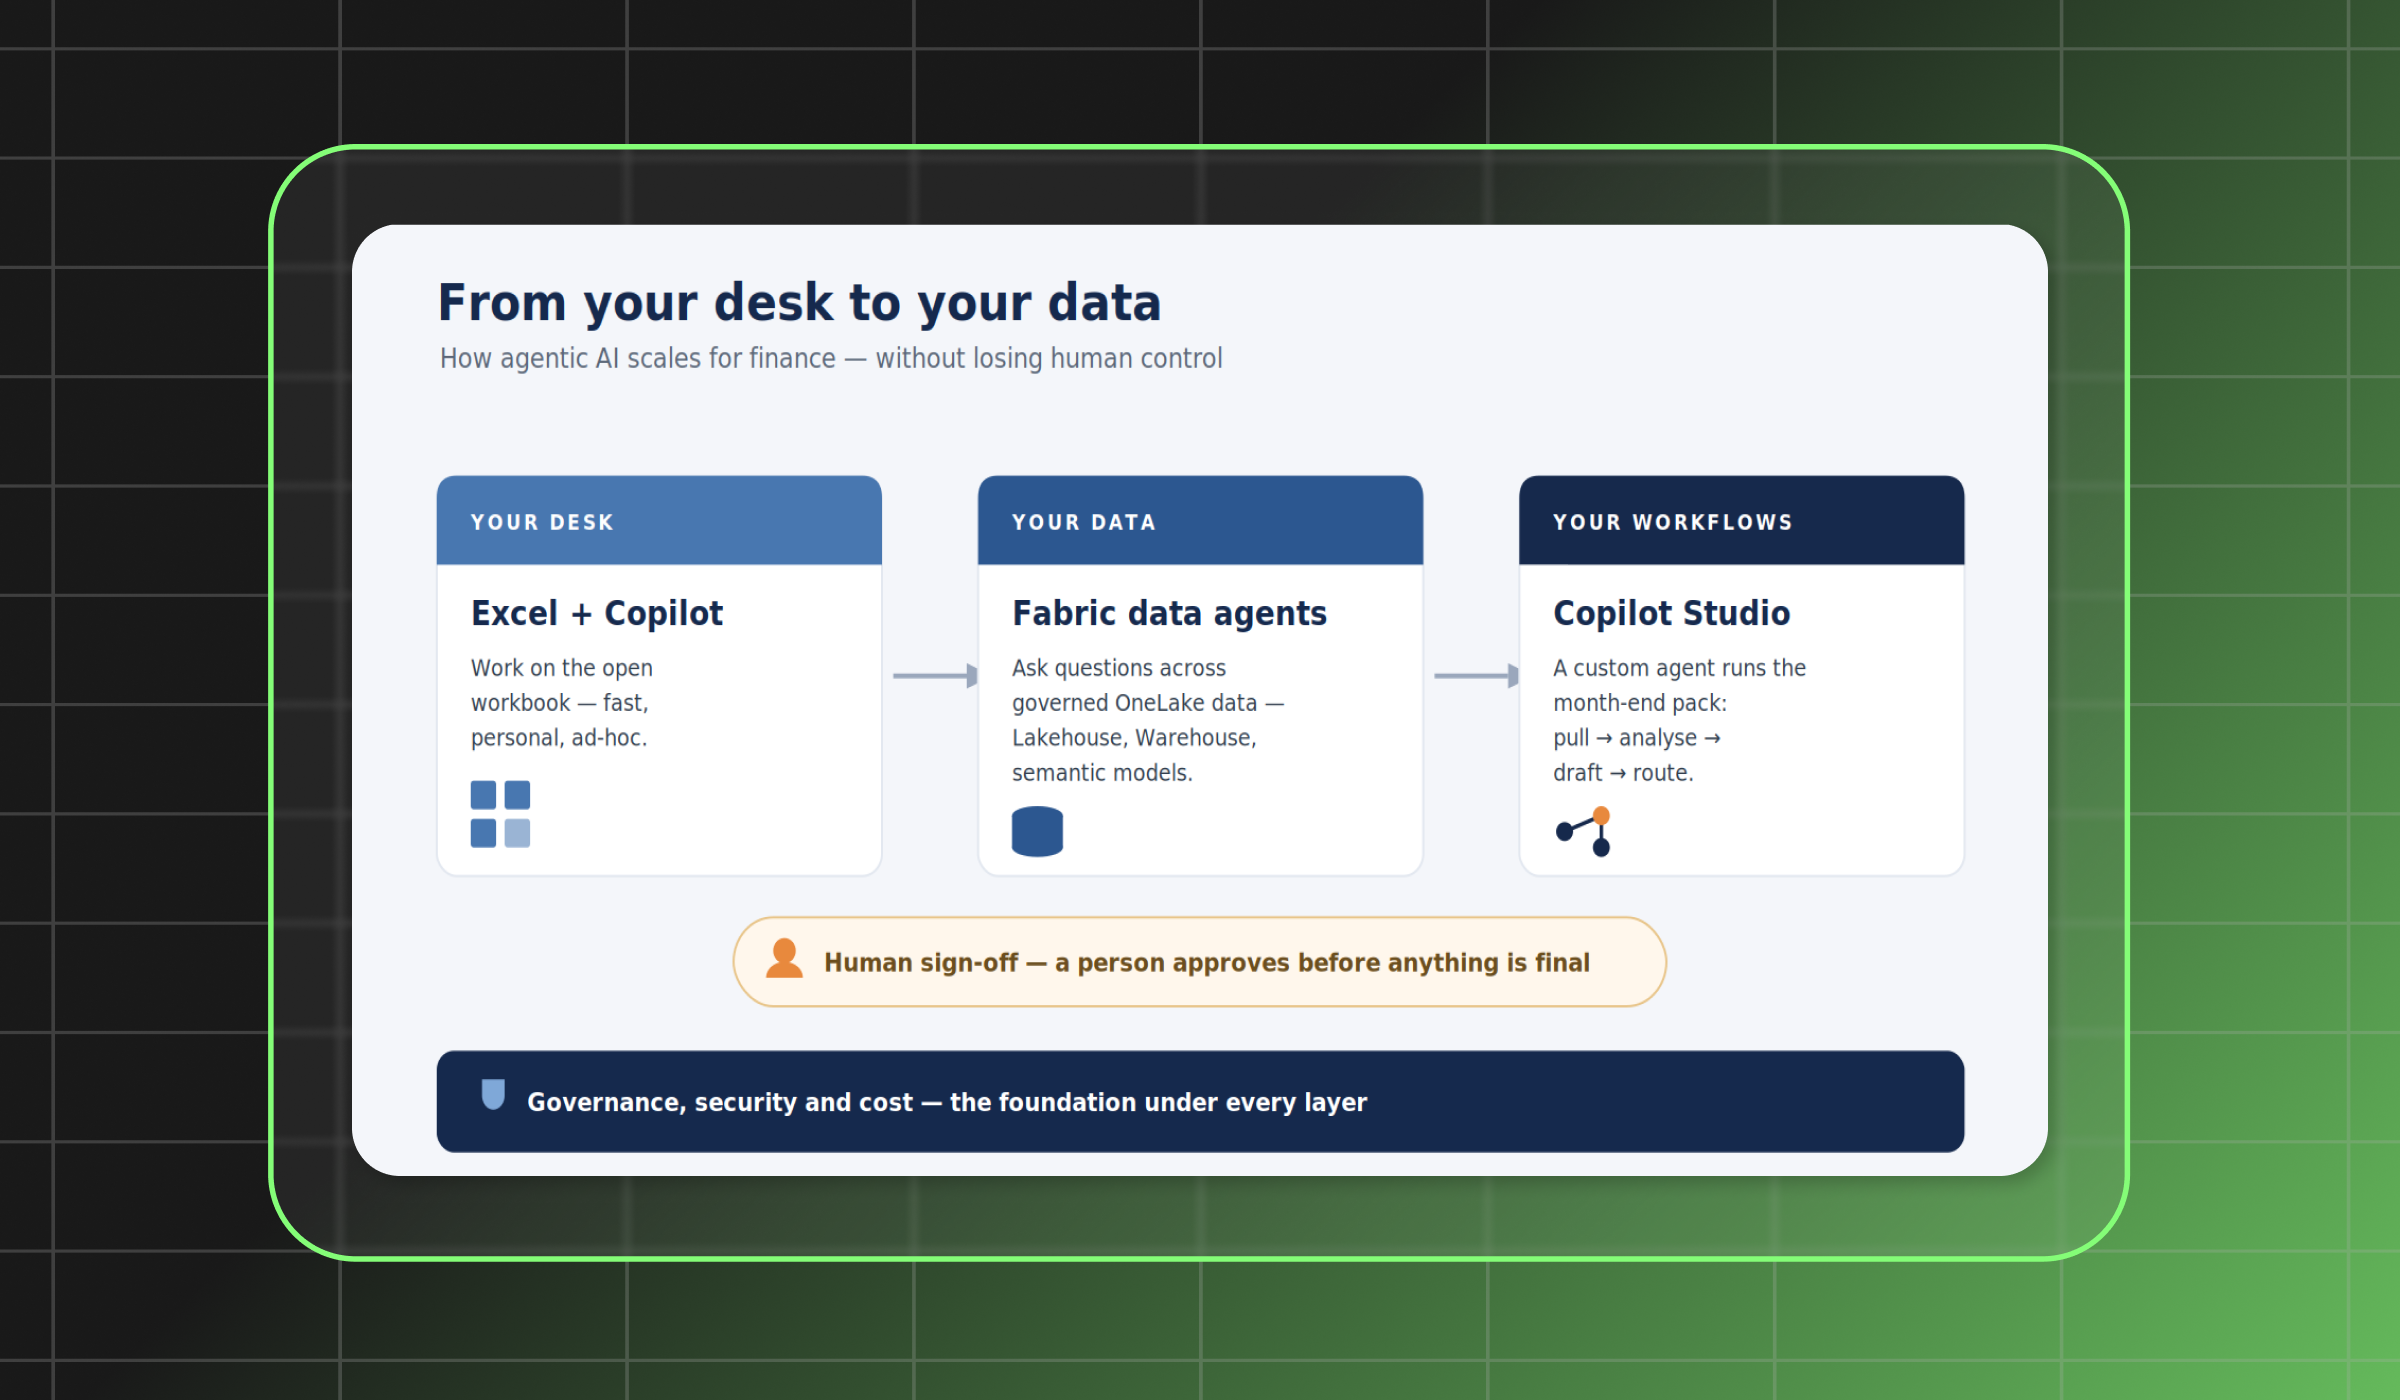This screenshot has height=1400, width=2400.
Task: Click the "Fabric data agents" card title
Action: (1169, 613)
